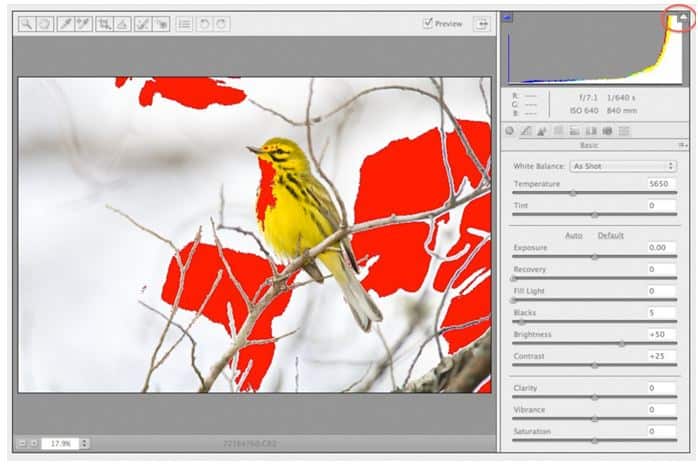698x467 pixels.
Task: Toggle highlight clipping warning in histogram
Action: [684, 17]
